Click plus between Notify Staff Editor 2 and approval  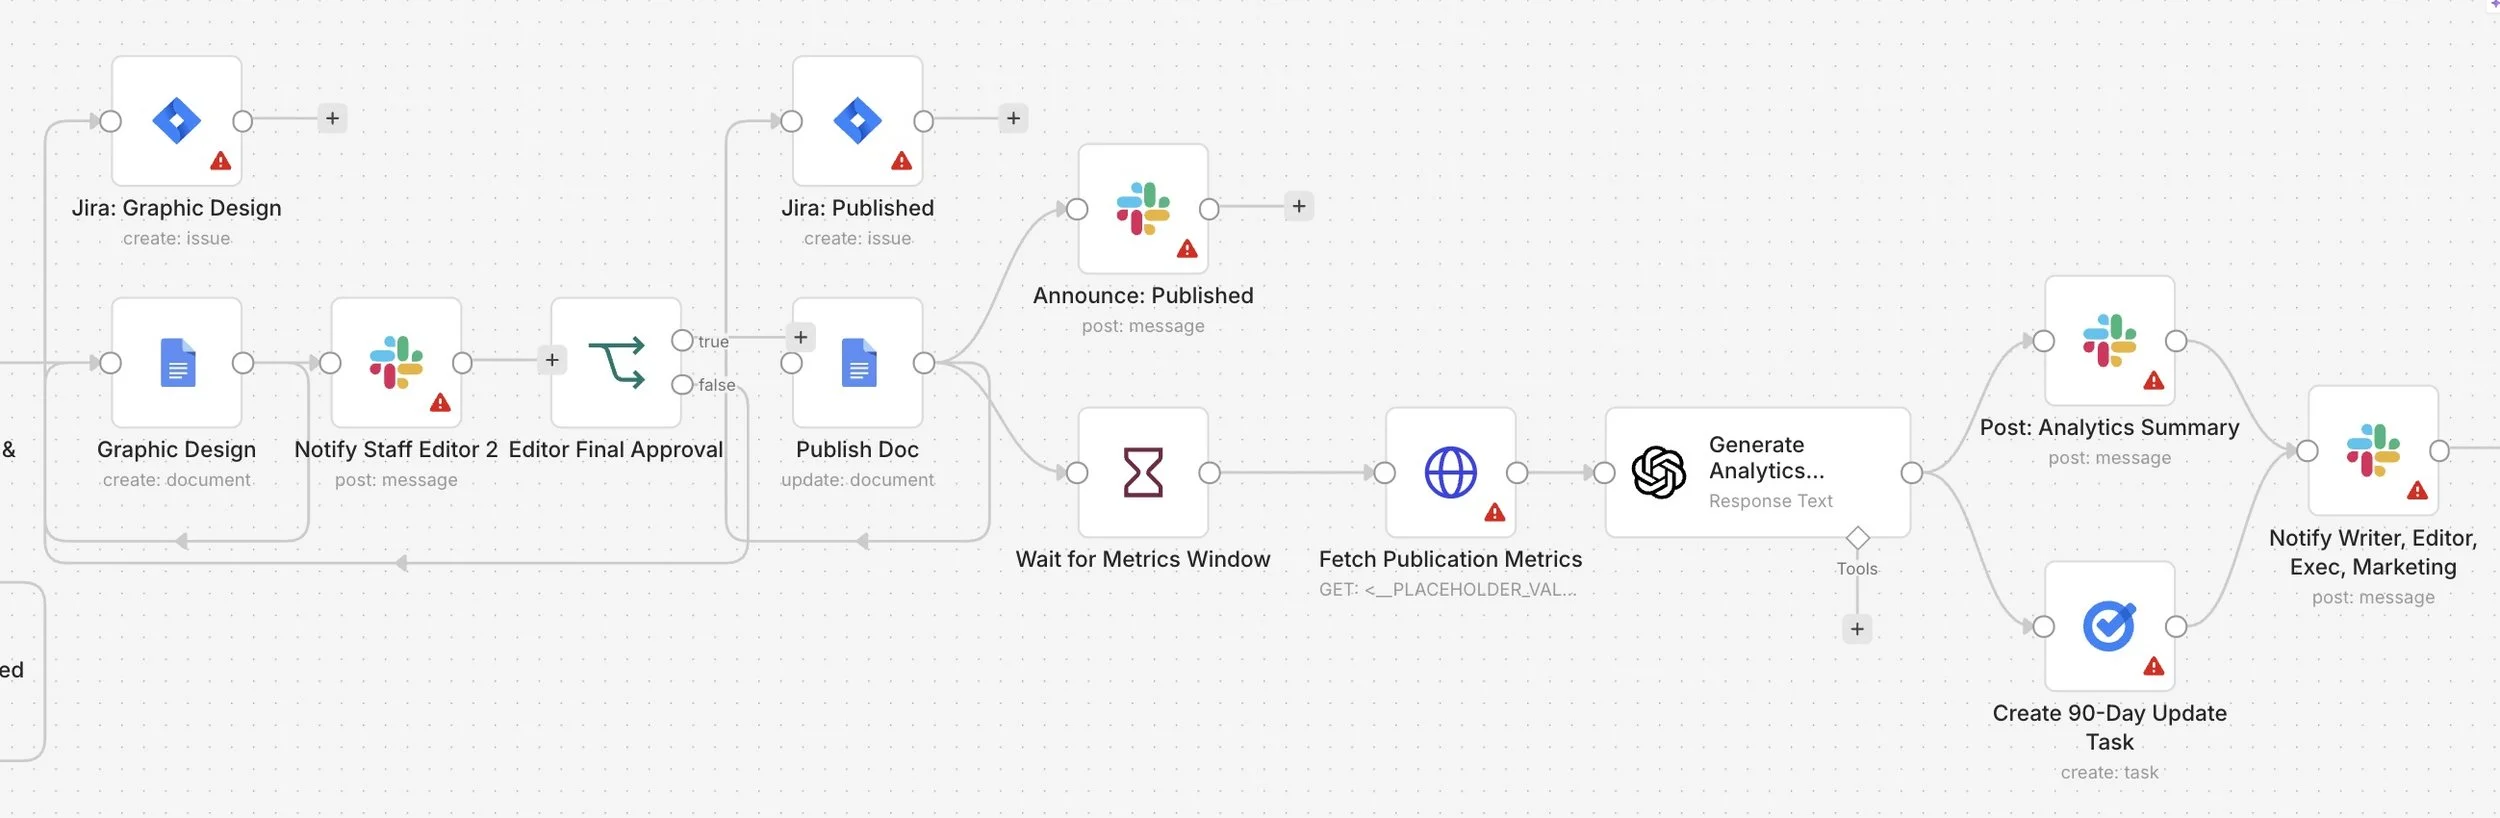[552, 360]
